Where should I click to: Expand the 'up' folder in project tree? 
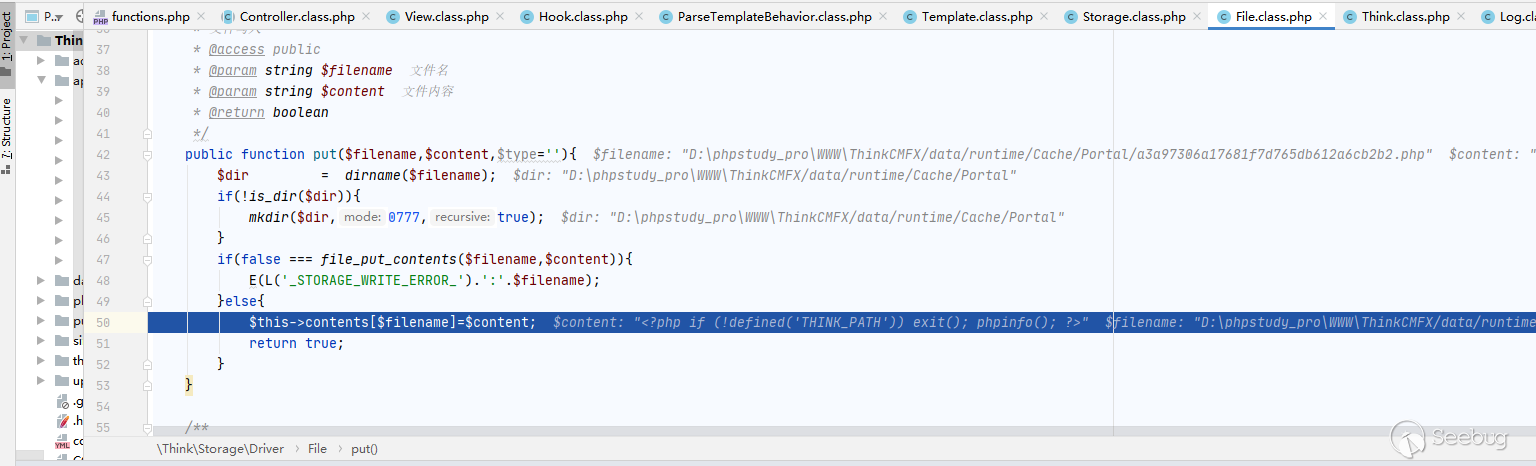pyautogui.click(x=41, y=381)
